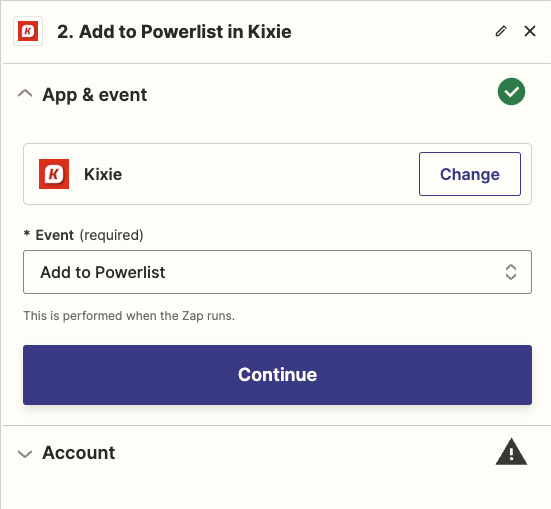Click the Kixie app logo in app card
The image size is (551, 509).
tap(54, 174)
